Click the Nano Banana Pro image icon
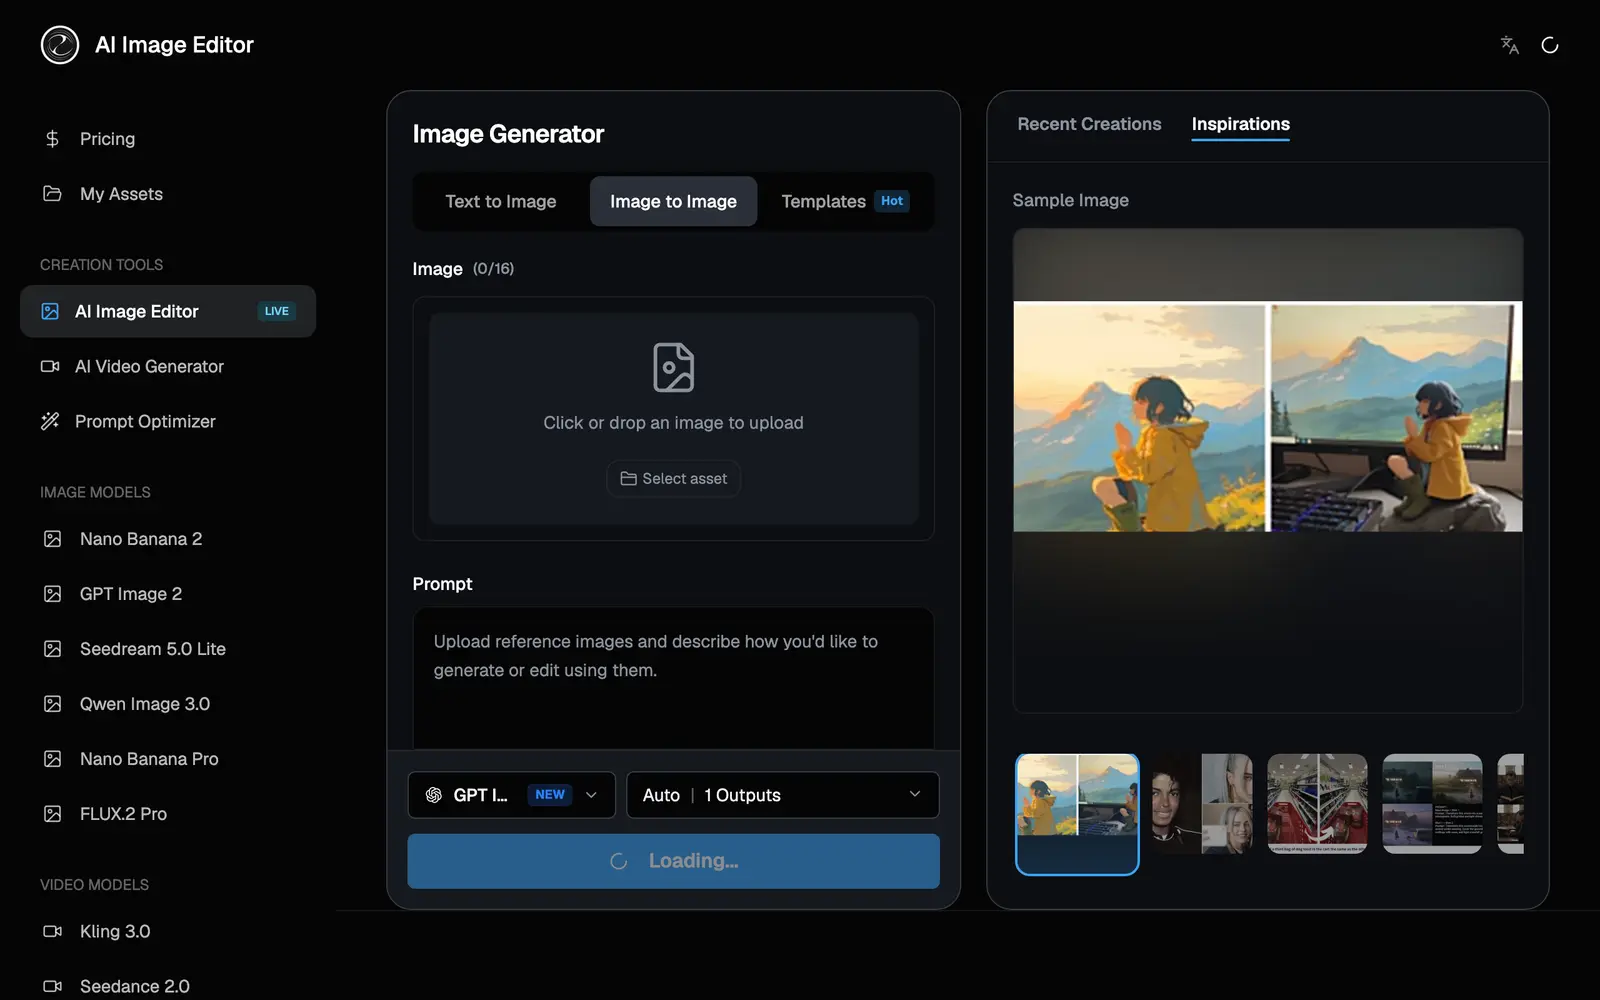Screen dimensions: 1600x1000 (x=53, y=759)
